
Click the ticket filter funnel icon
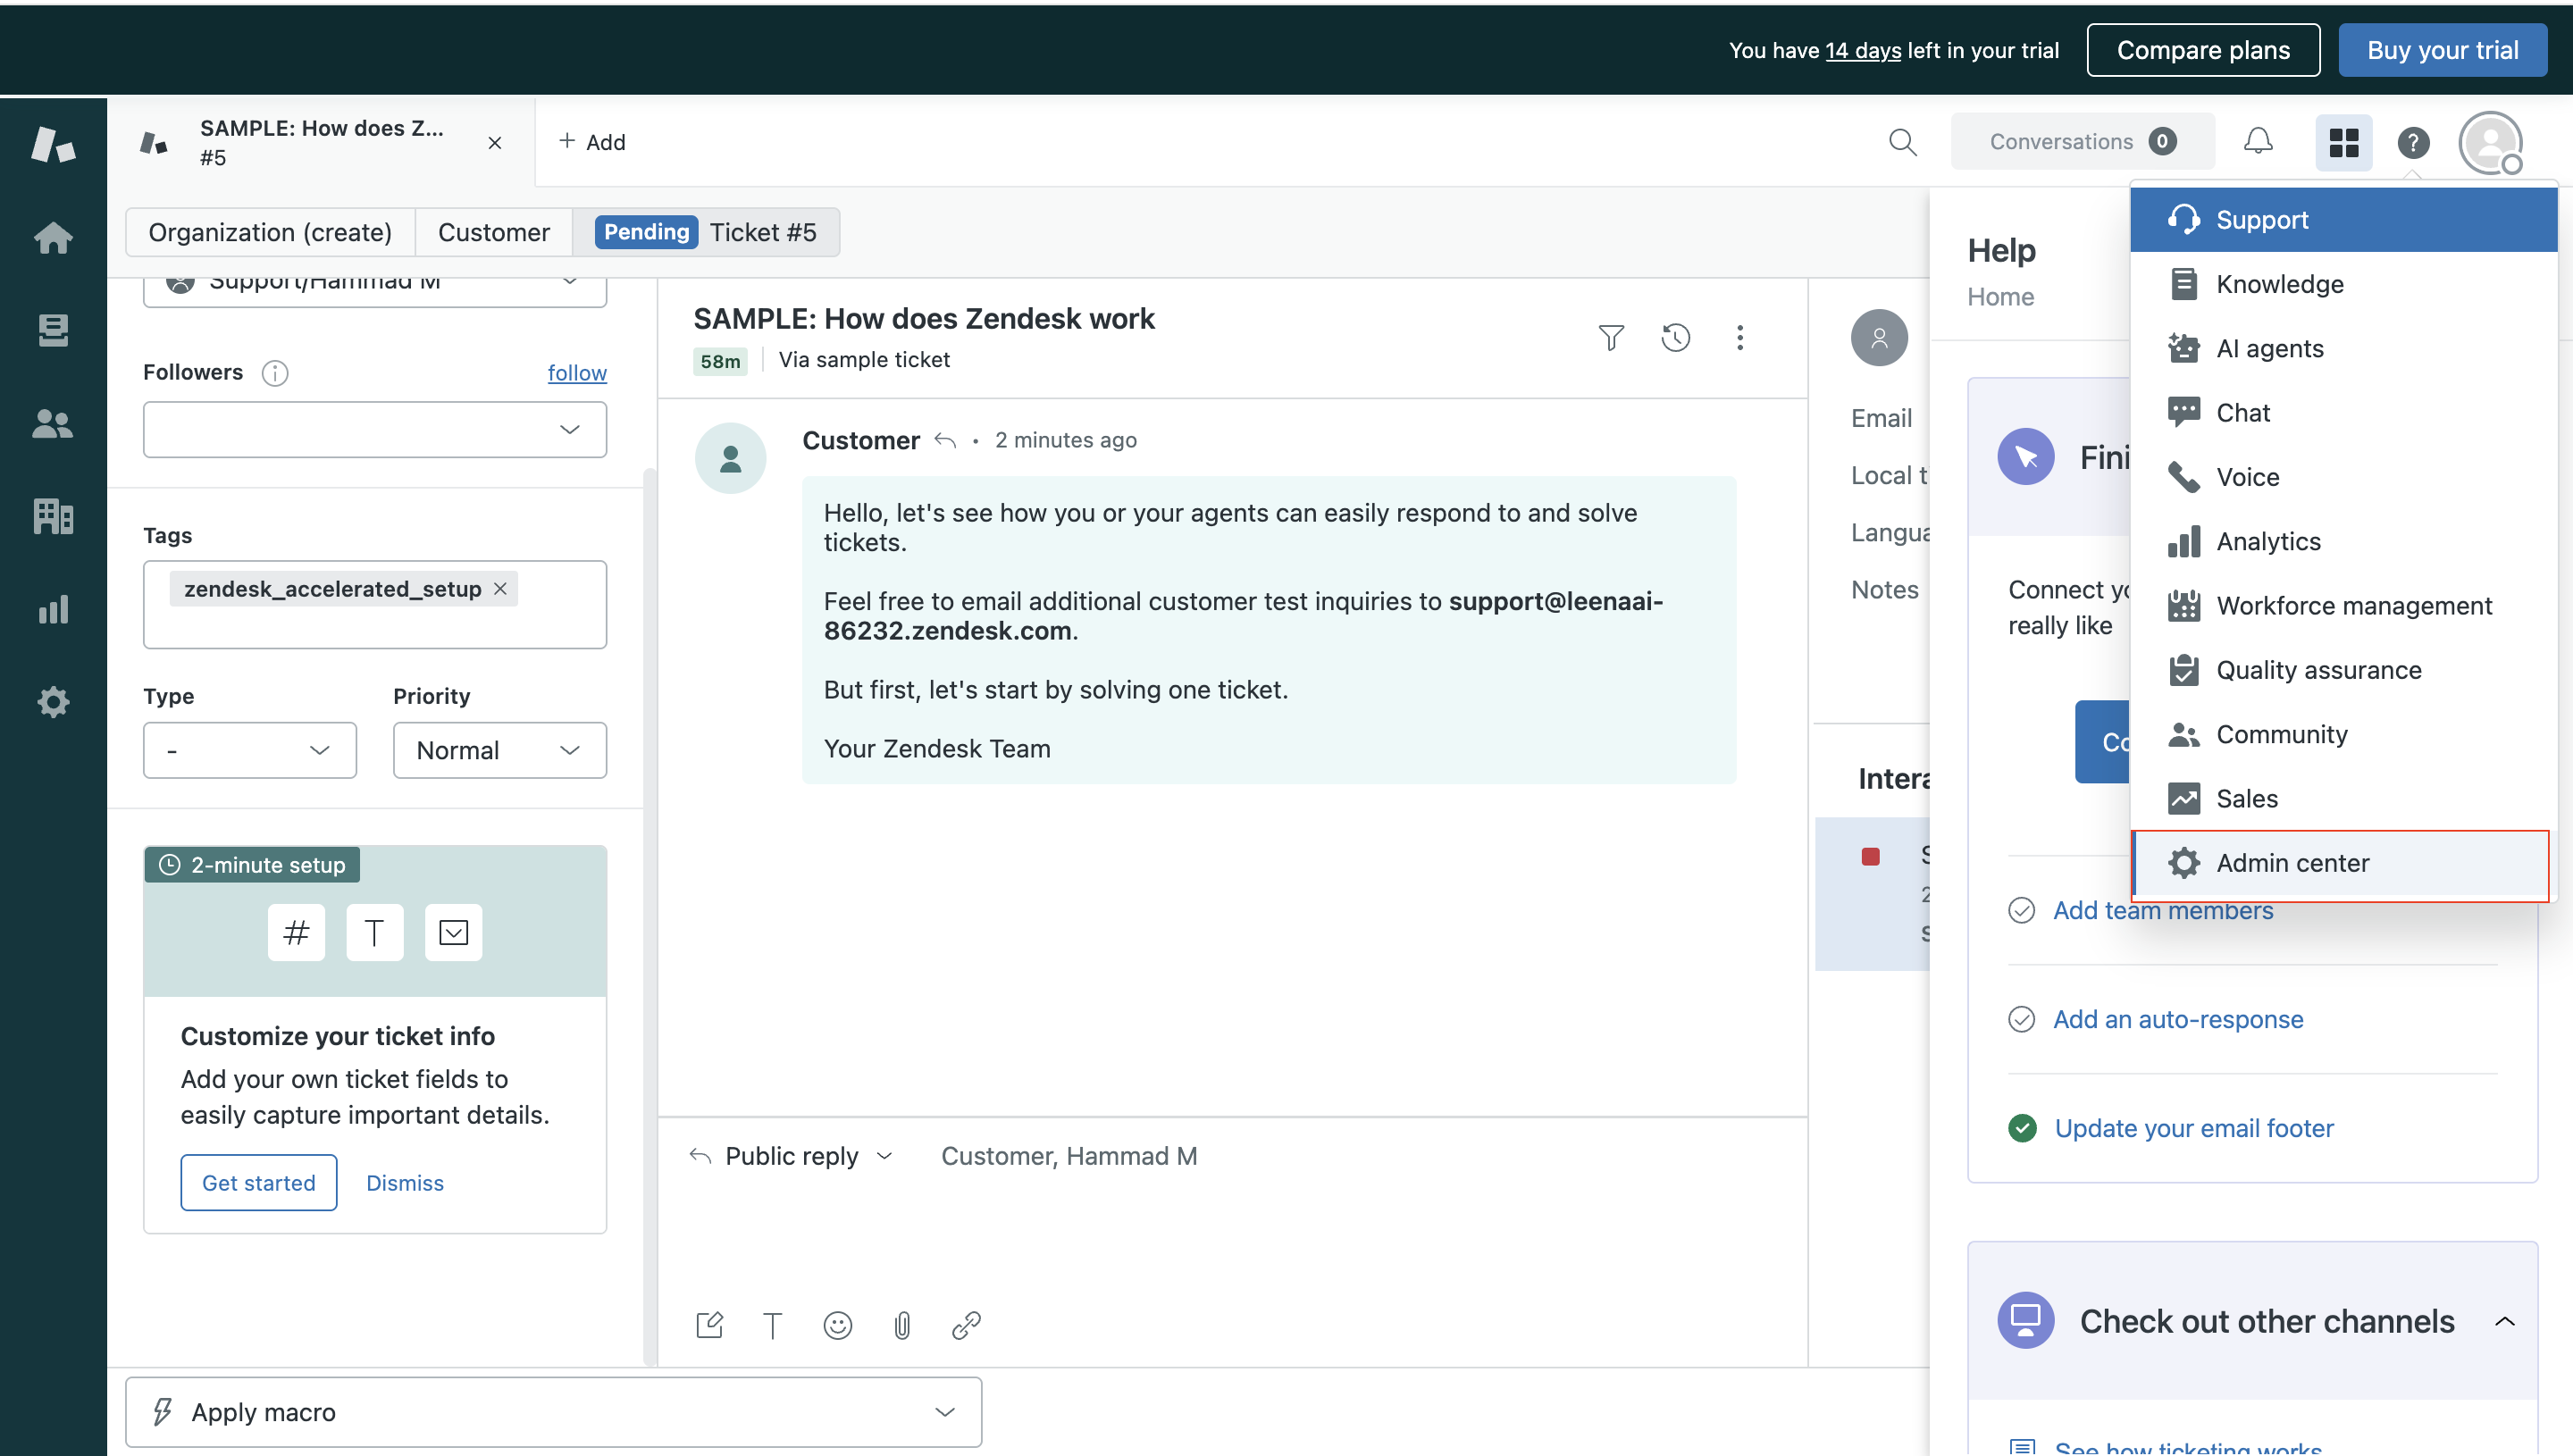1610,338
